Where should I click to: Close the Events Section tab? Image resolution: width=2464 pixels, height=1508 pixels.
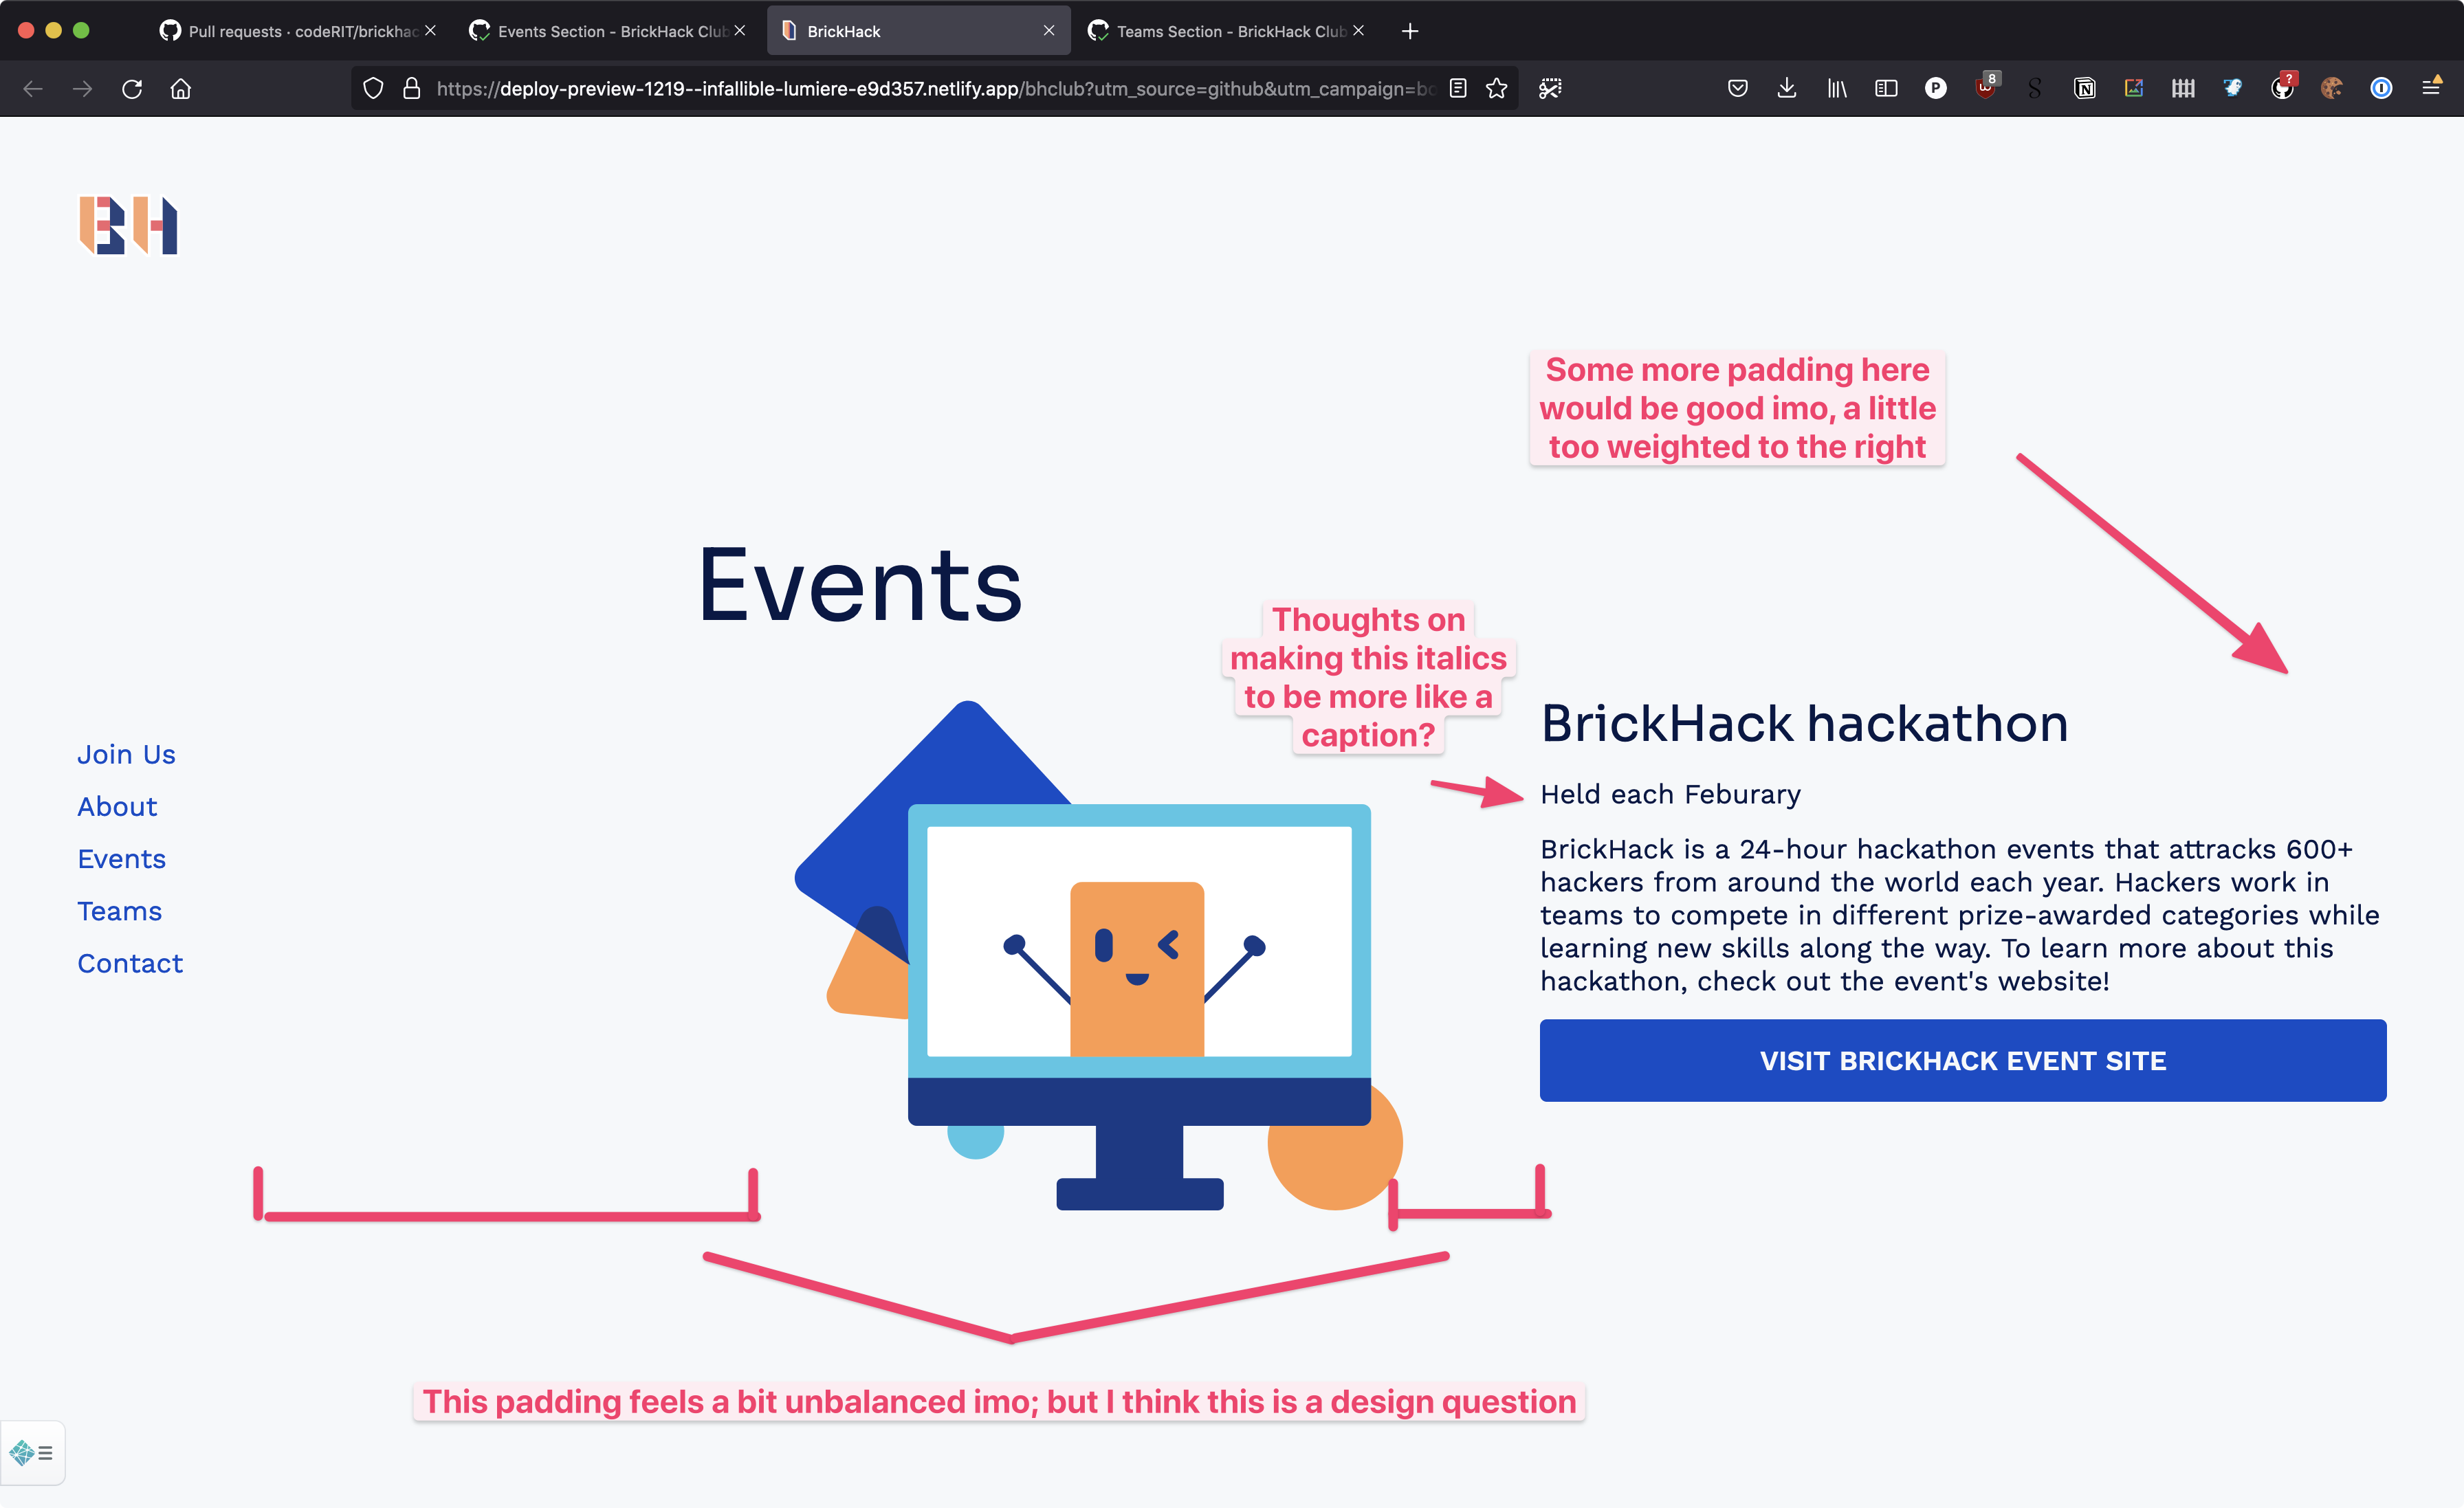(740, 31)
